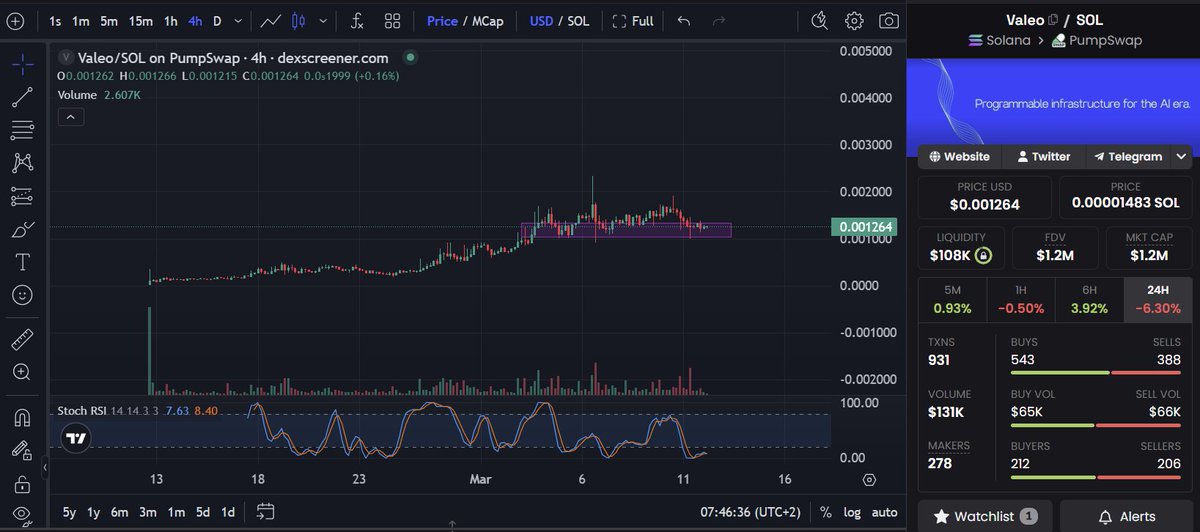Select the crosshair cursor tool
1200x532 pixels.
pyautogui.click(x=23, y=64)
